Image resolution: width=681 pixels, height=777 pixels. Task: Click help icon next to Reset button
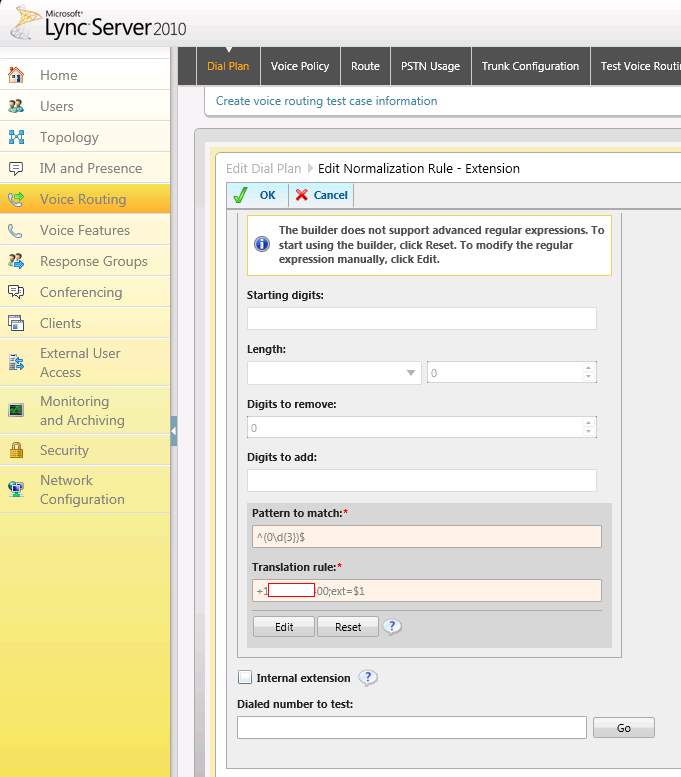393,627
